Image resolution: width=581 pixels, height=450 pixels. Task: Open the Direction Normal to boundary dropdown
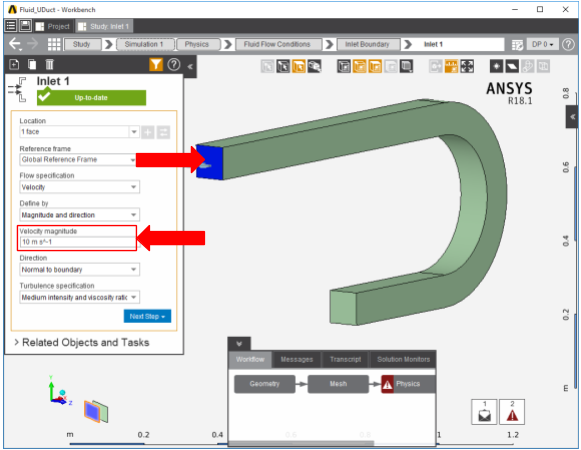[x=79, y=269]
